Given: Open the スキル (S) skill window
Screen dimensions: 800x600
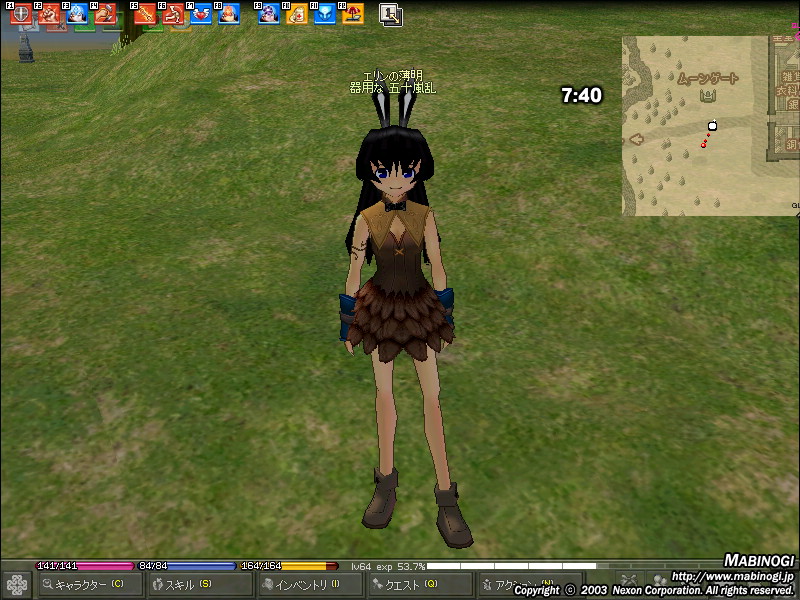Looking at the screenshot, I should 201,585.
